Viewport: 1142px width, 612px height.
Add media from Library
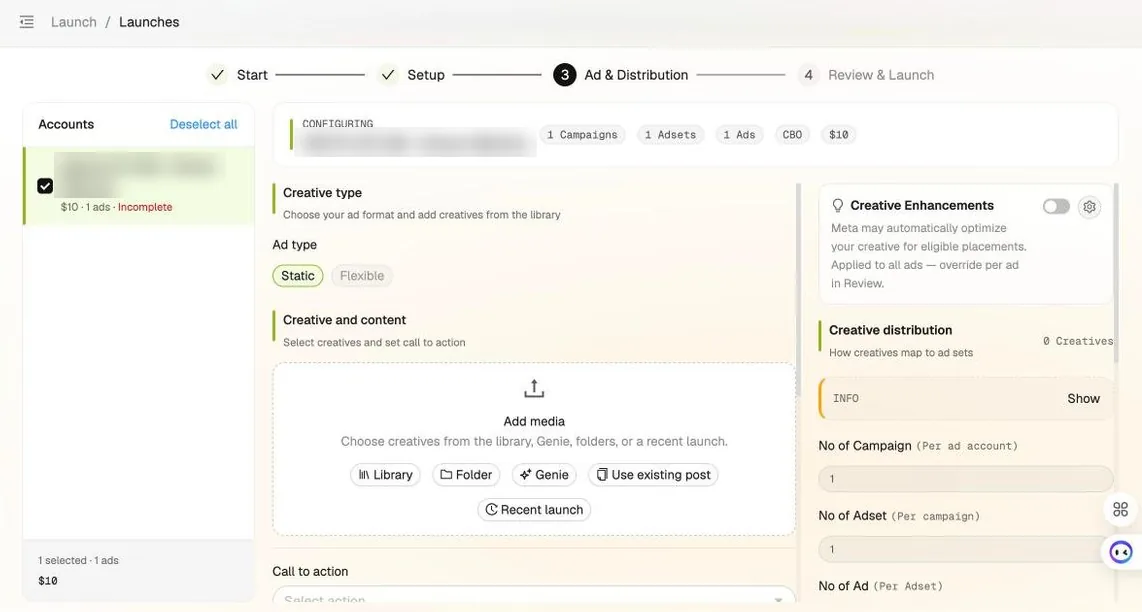385,474
